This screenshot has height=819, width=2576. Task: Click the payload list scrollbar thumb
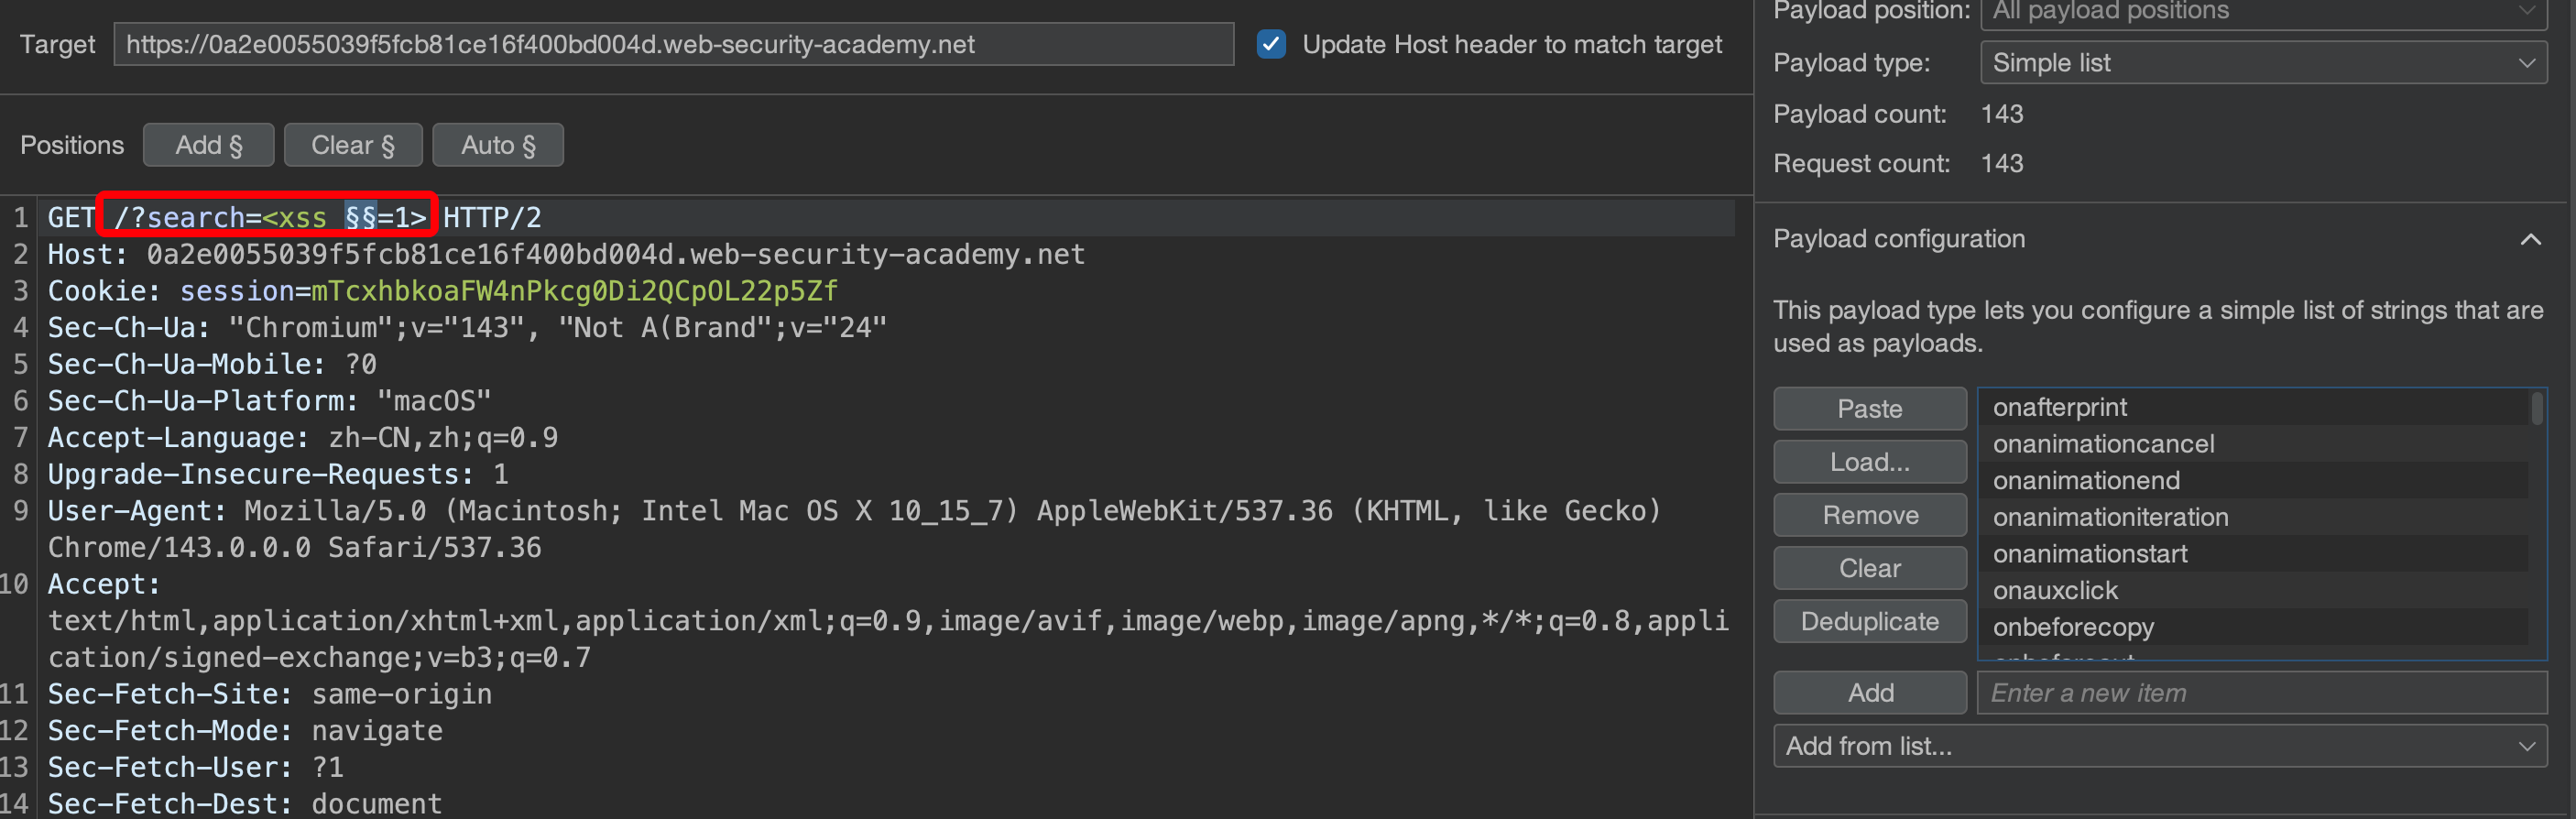coord(2536,410)
